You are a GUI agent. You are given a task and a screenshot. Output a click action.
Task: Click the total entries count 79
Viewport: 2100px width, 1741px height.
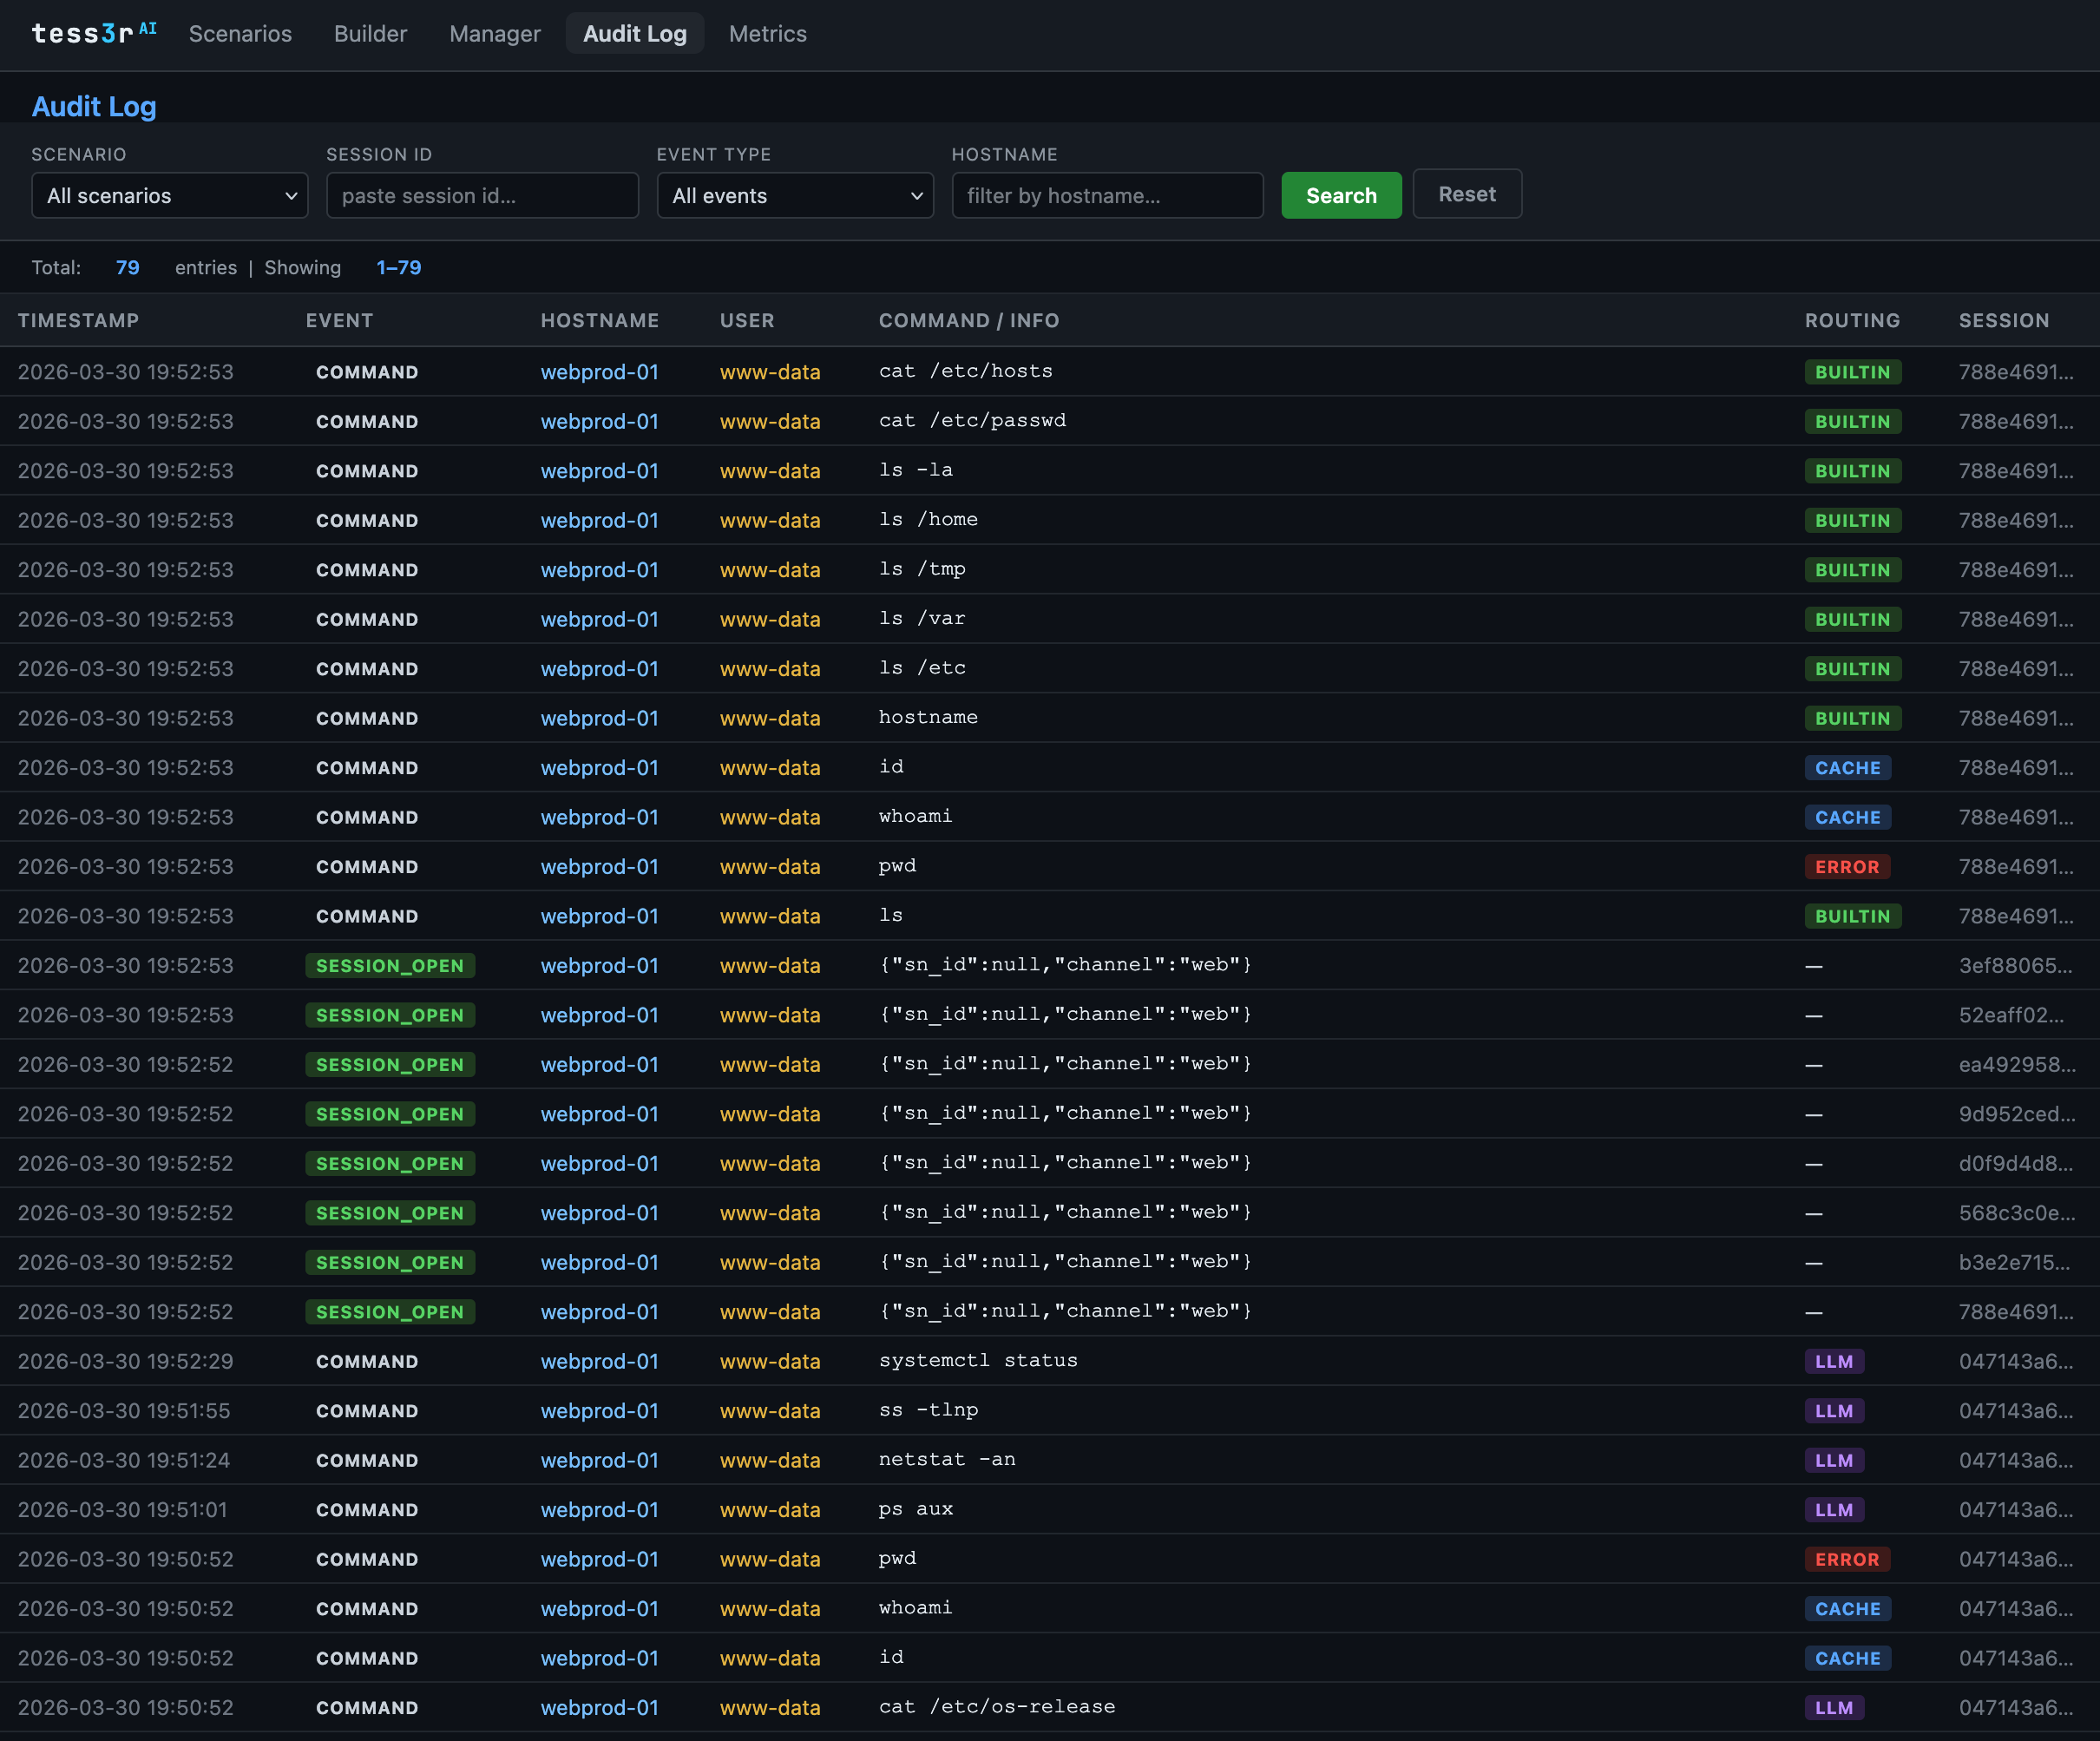point(127,267)
